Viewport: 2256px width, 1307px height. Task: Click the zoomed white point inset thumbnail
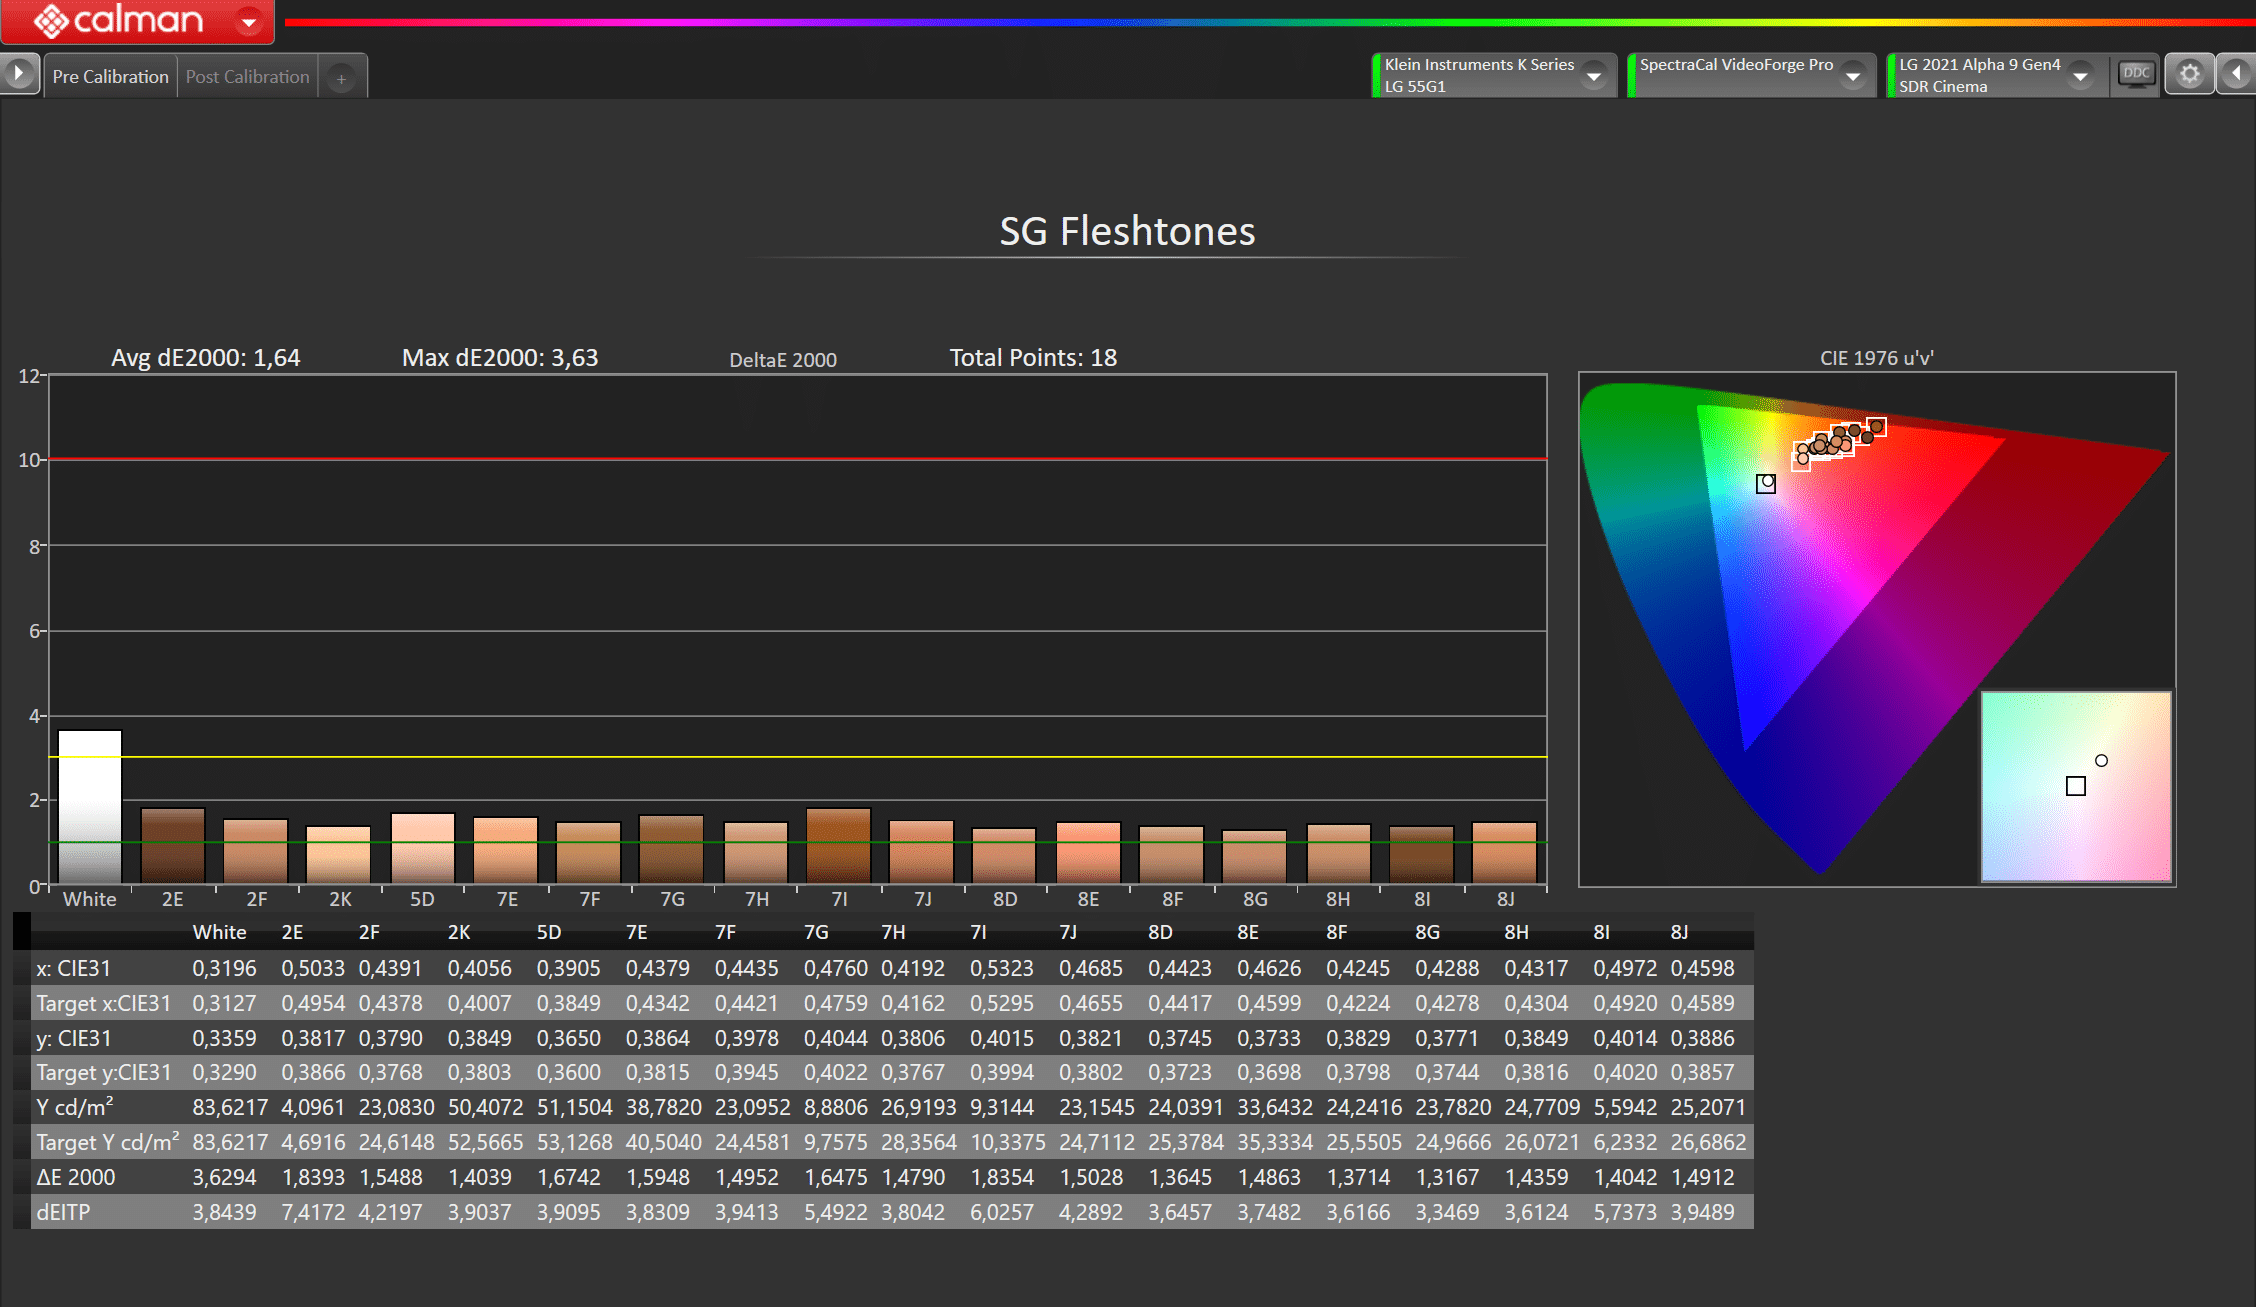[x=2076, y=786]
